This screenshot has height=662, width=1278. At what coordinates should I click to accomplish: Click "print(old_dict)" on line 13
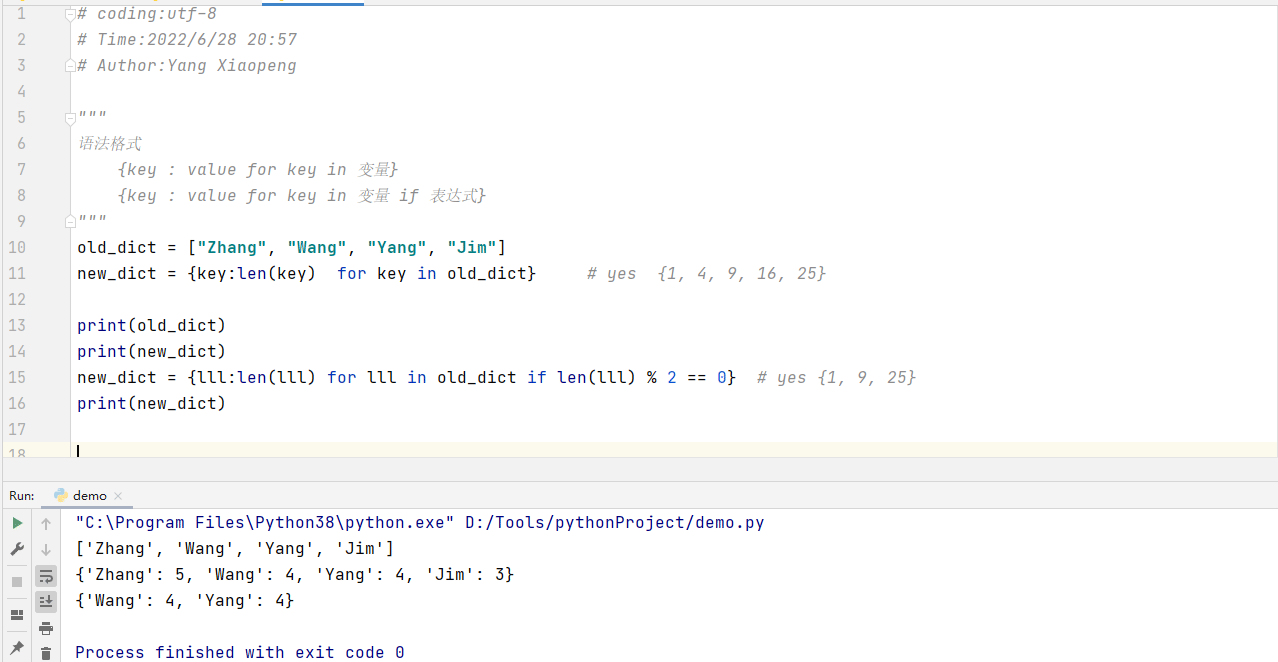pyautogui.click(x=152, y=326)
